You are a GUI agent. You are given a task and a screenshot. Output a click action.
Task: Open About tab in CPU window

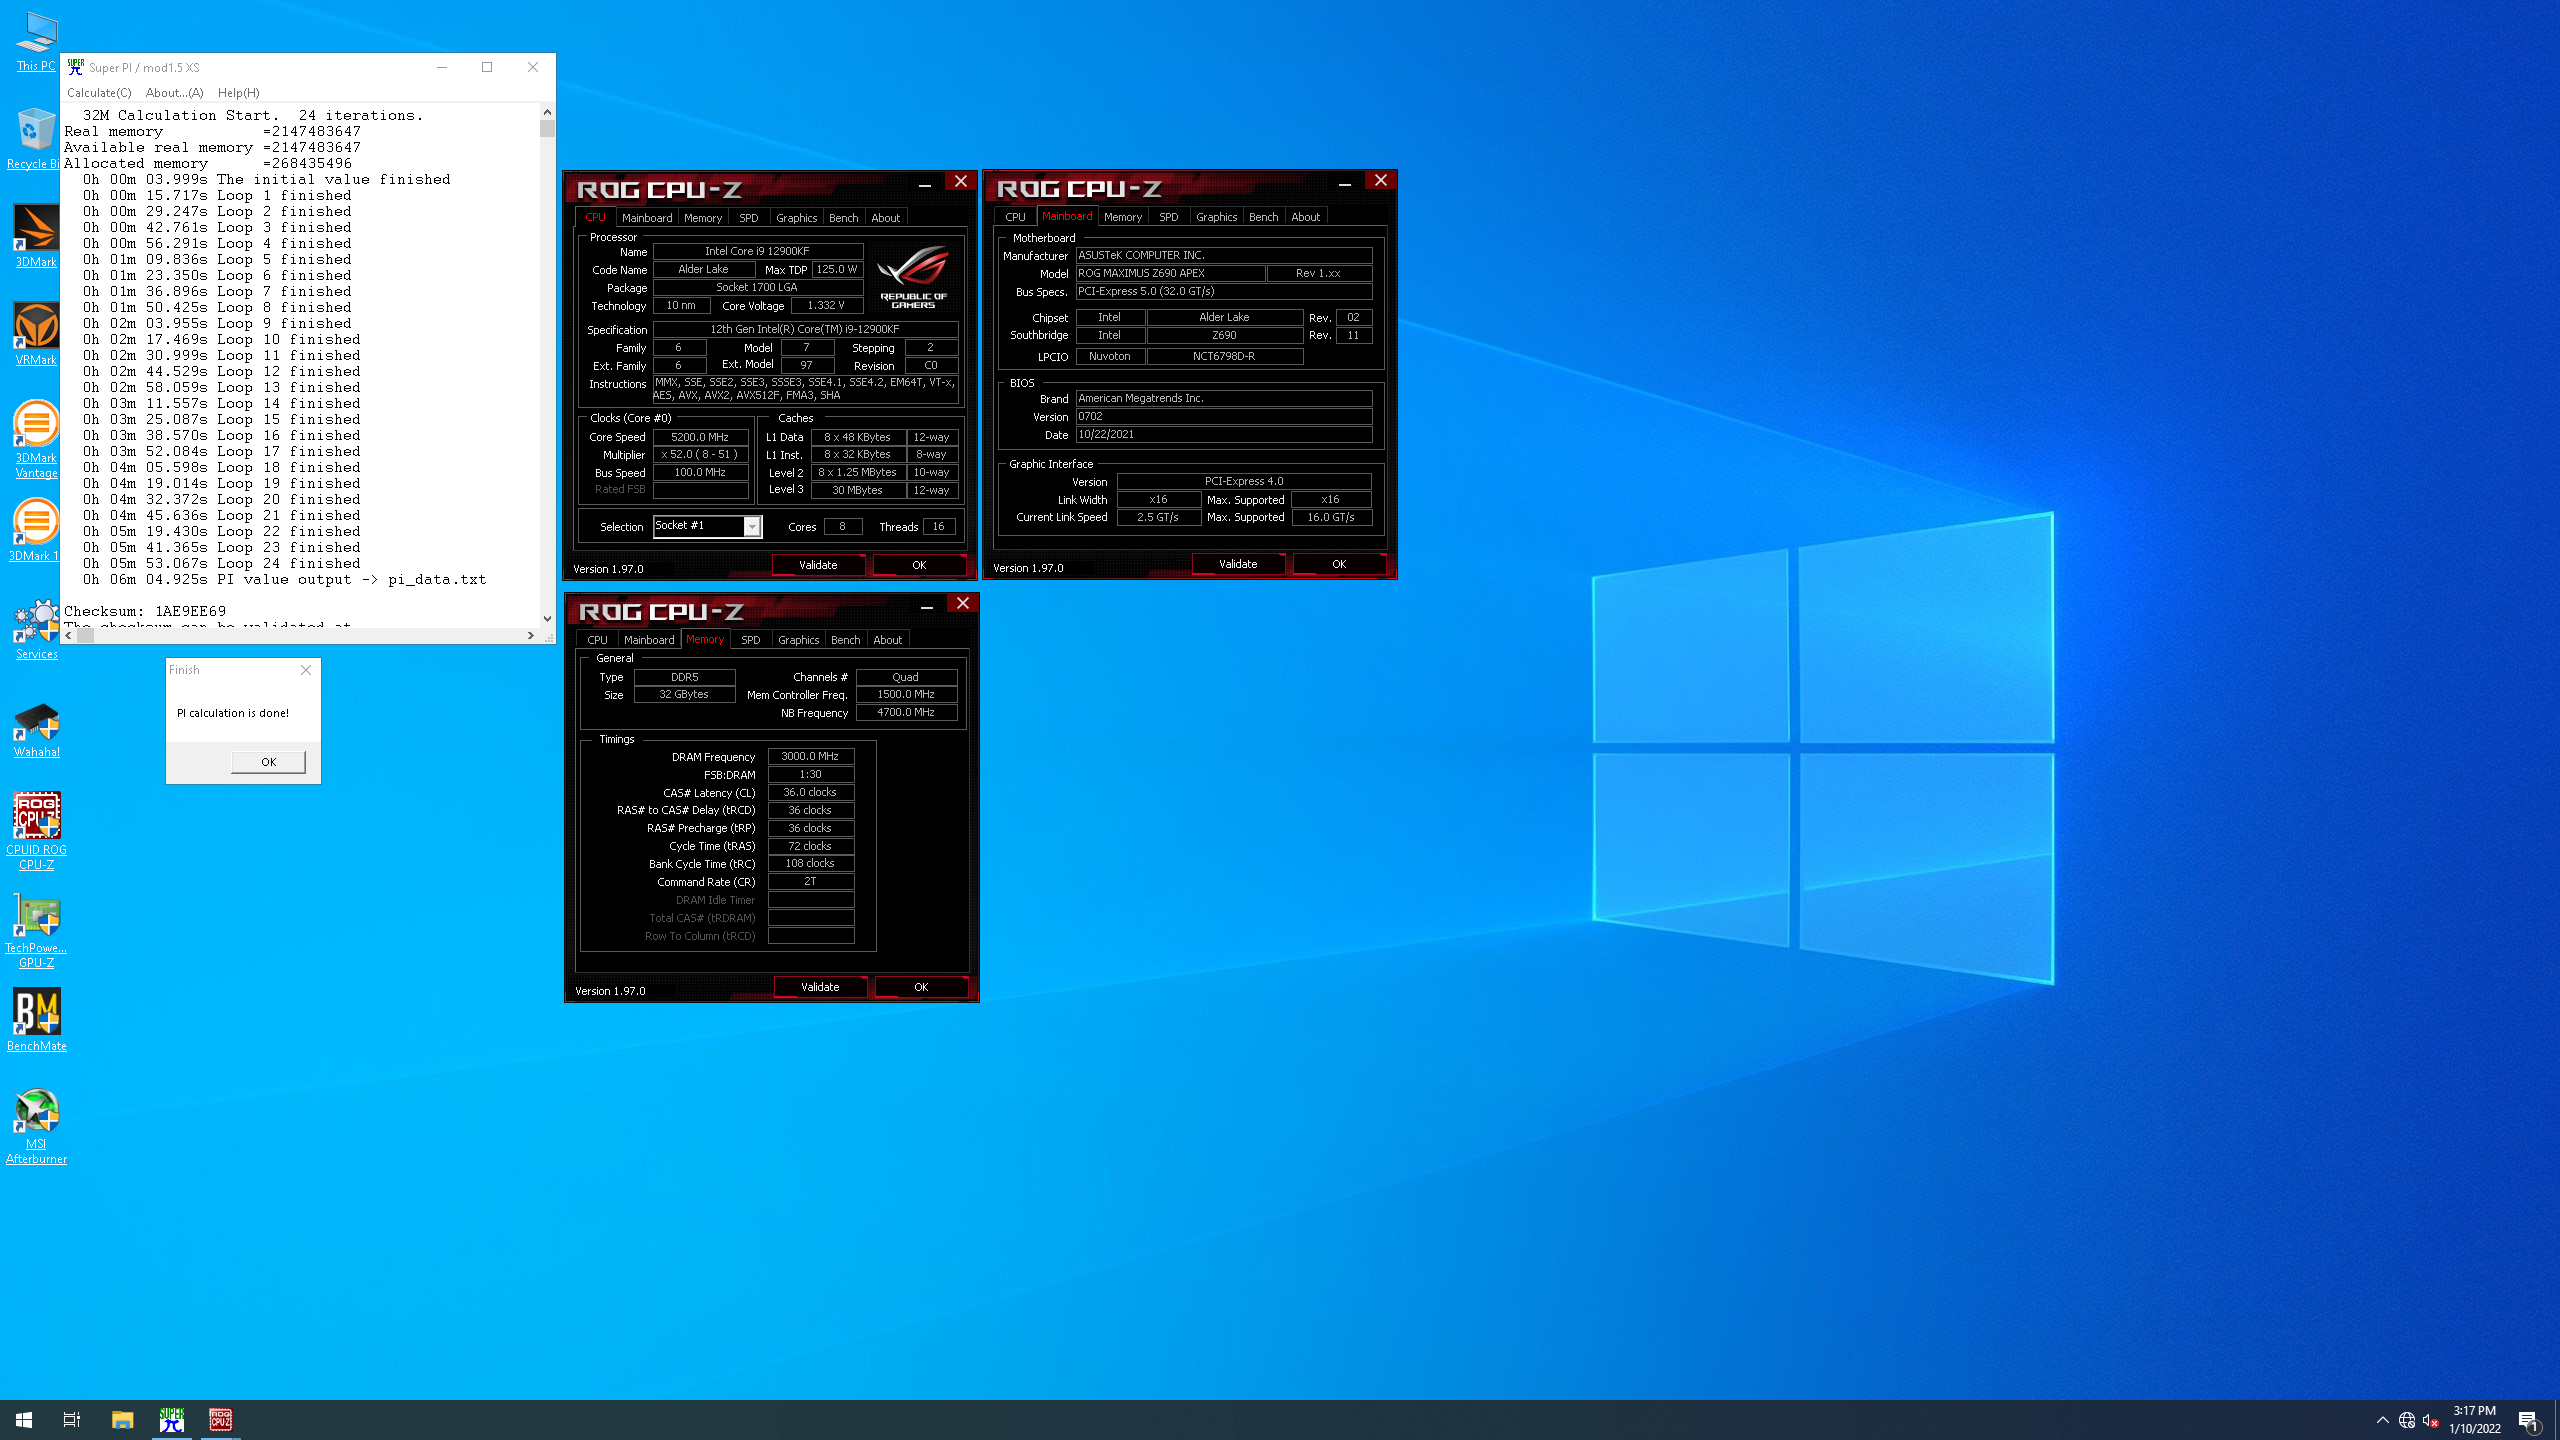point(886,218)
